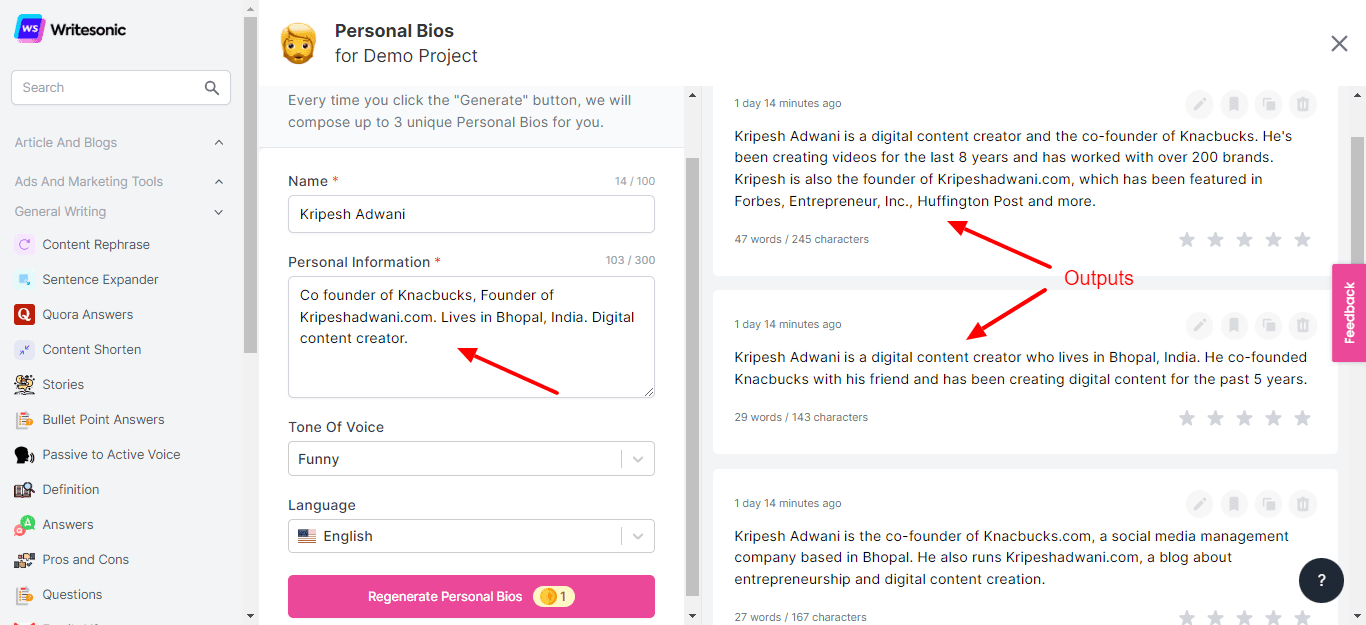Click the search magnifier icon in the sidebar
This screenshot has height=625, width=1366.
click(212, 88)
